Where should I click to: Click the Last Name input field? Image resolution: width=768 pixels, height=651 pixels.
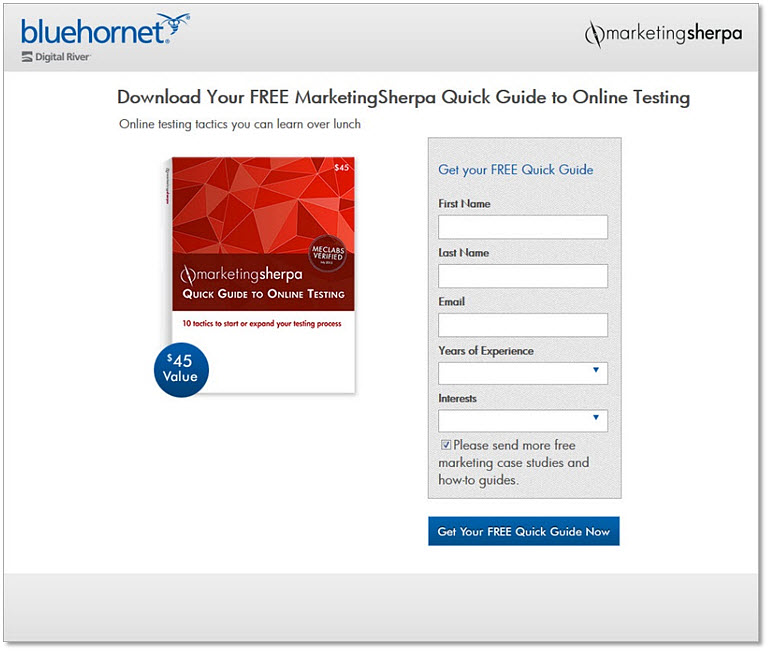click(x=523, y=276)
